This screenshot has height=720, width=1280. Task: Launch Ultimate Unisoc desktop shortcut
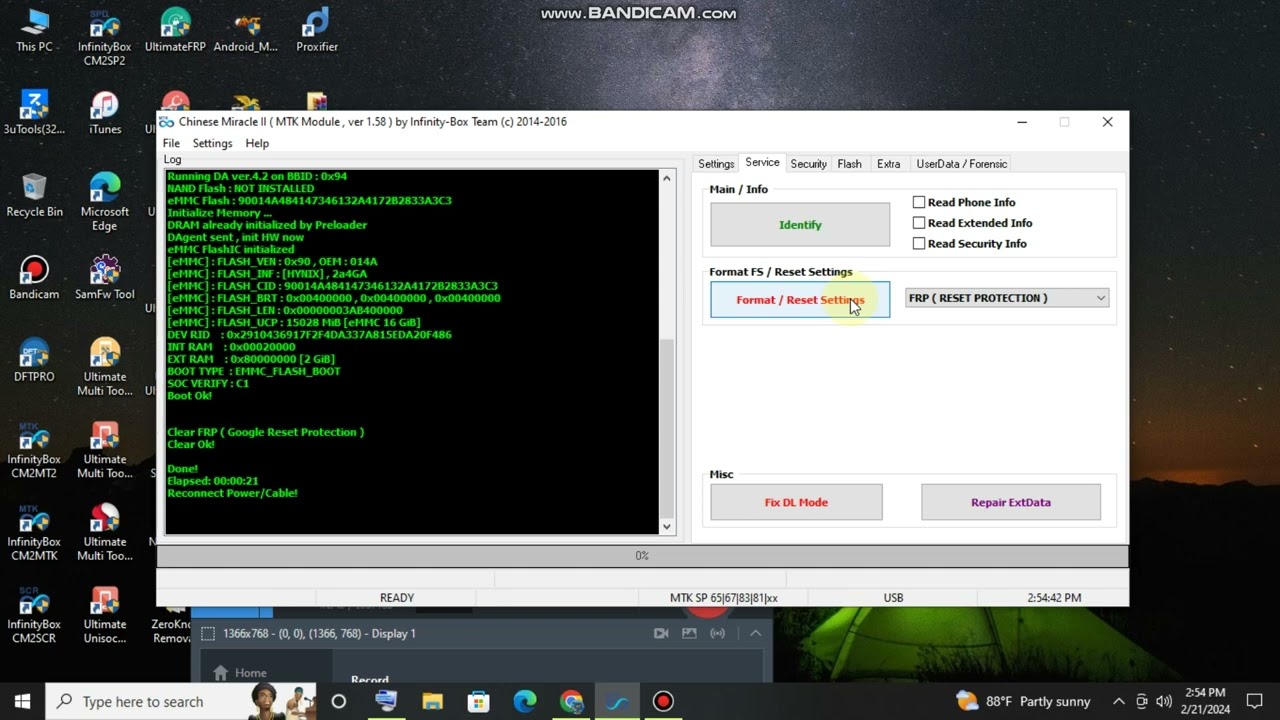coord(105,615)
